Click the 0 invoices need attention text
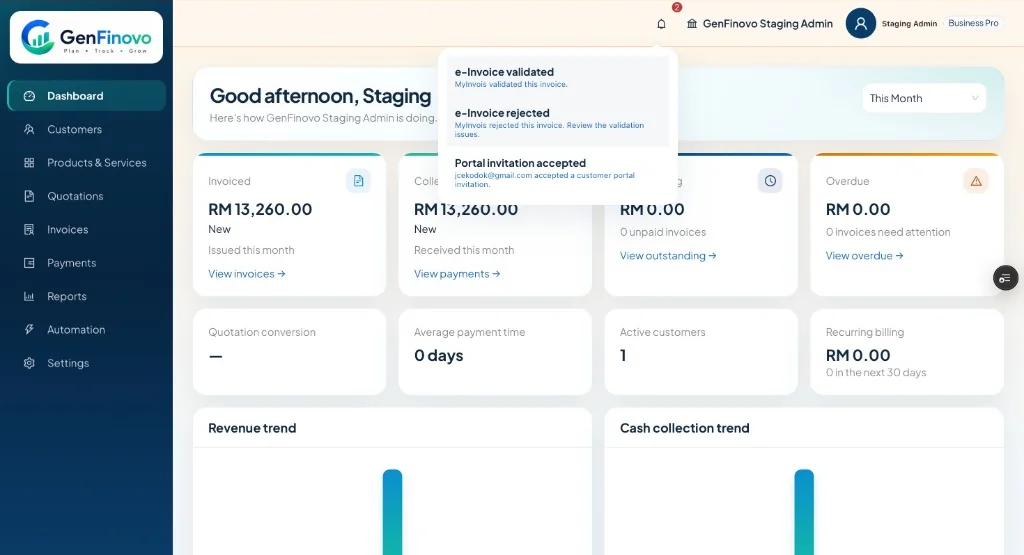The width and height of the screenshot is (1024, 555). [x=888, y=232]
